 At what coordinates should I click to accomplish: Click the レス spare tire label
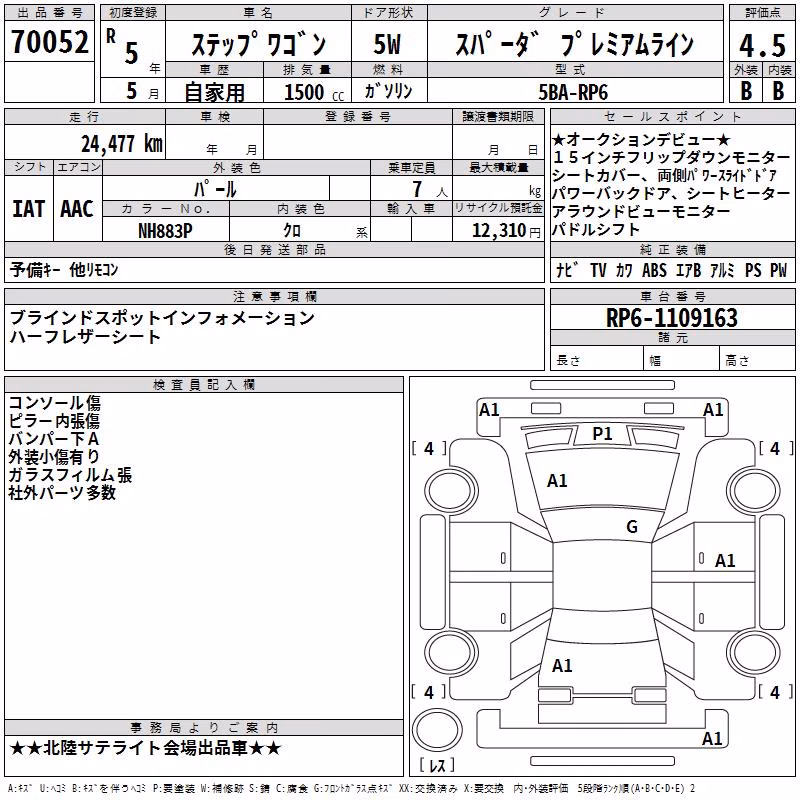coord(437,765)
